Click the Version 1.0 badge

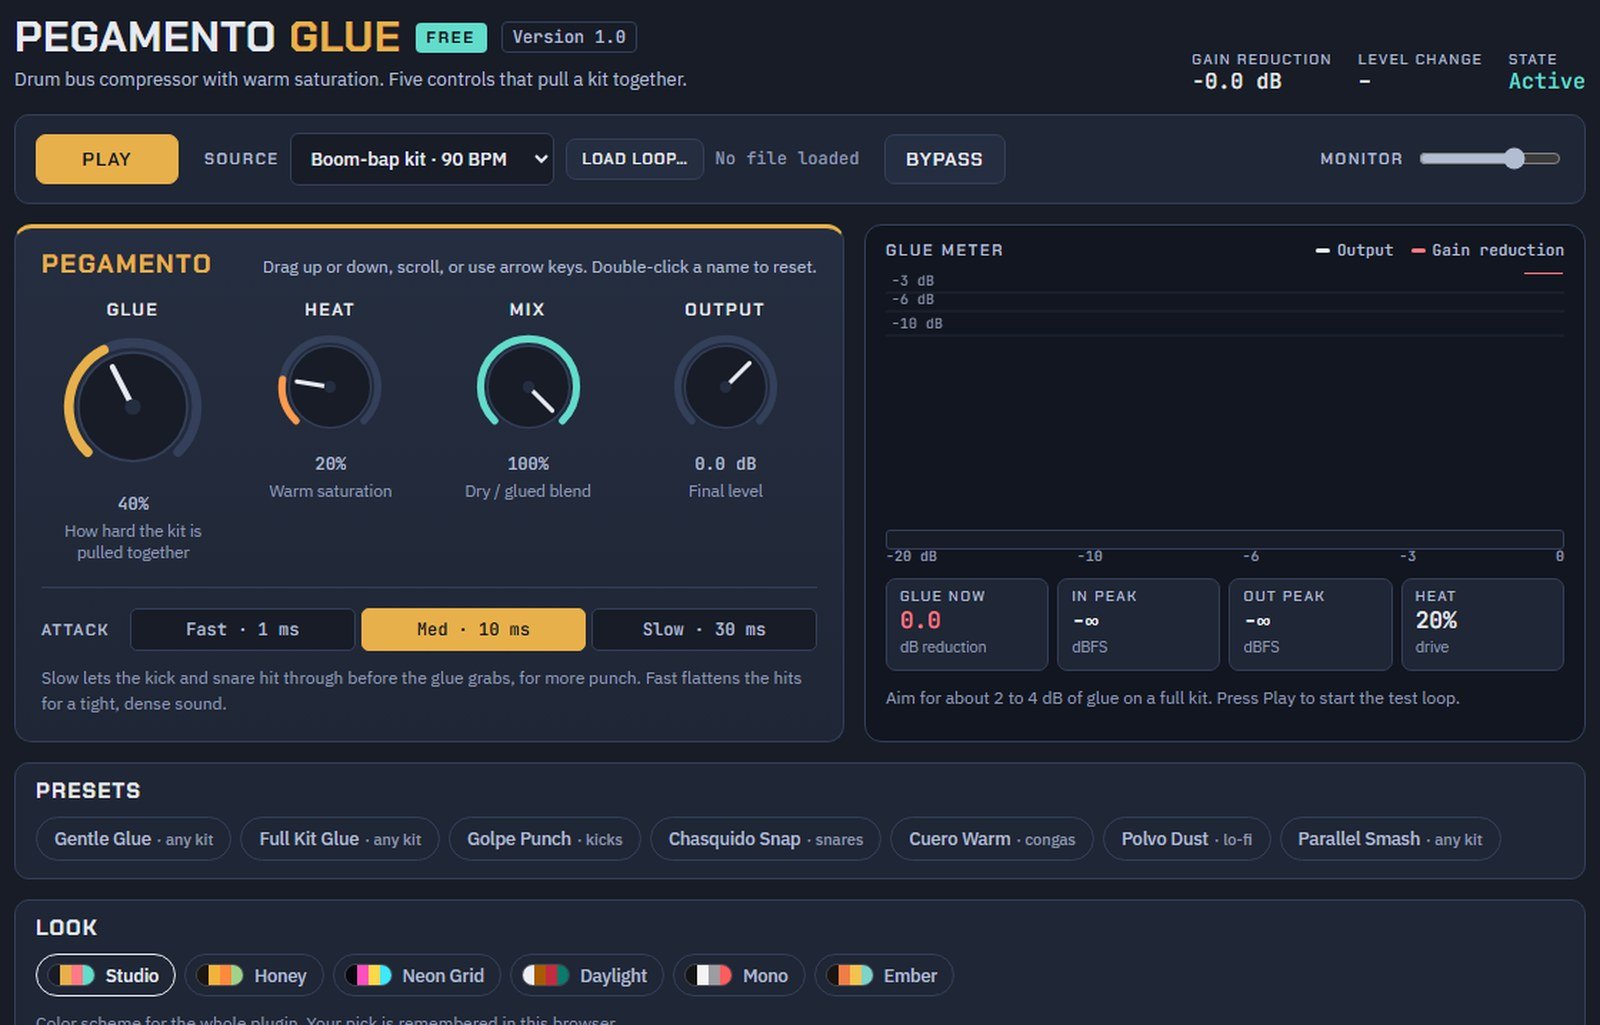point(569,37)
